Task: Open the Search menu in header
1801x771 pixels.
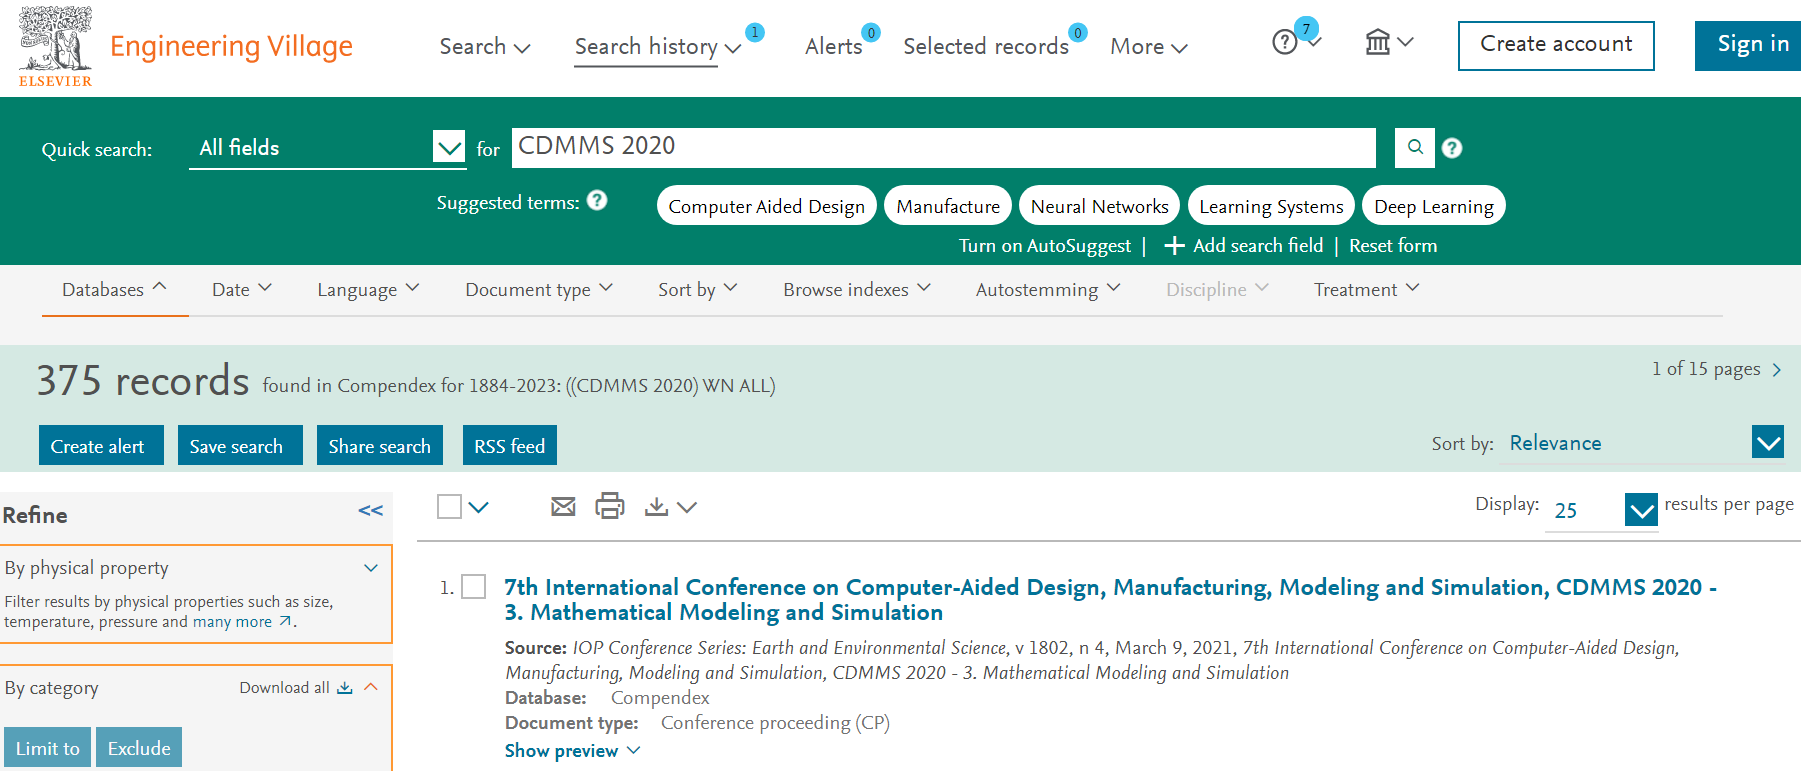Action: [485, 46]
